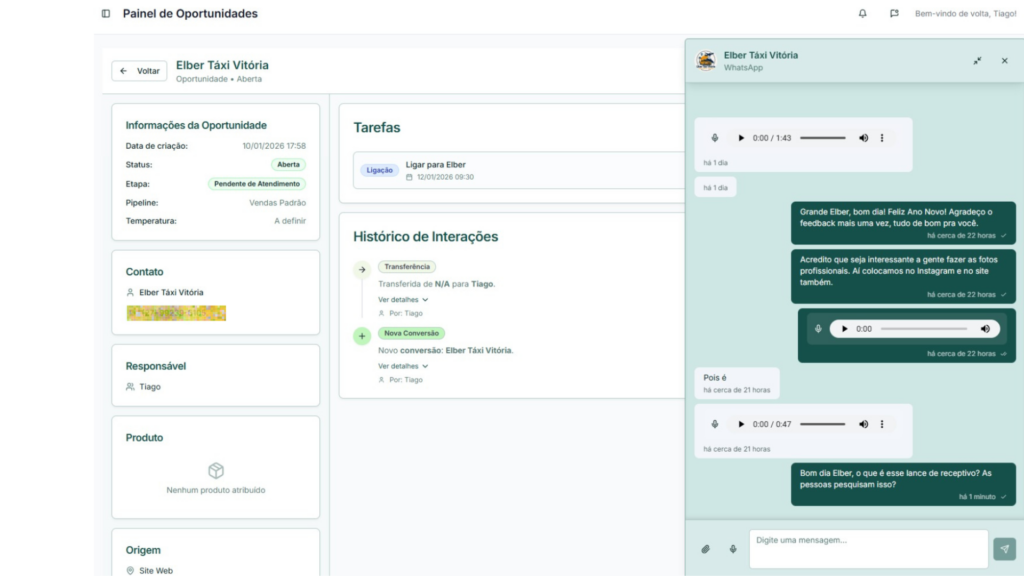Click the 'Digite uma mensagem' input field
This screenshot has height=576, width=1024.
click(x=867, y=548)
